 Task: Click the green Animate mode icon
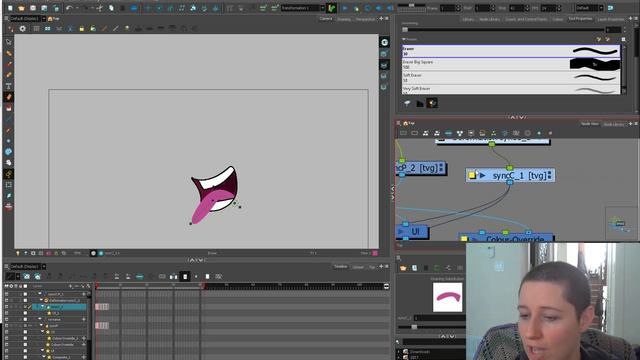tap(331, 8)
